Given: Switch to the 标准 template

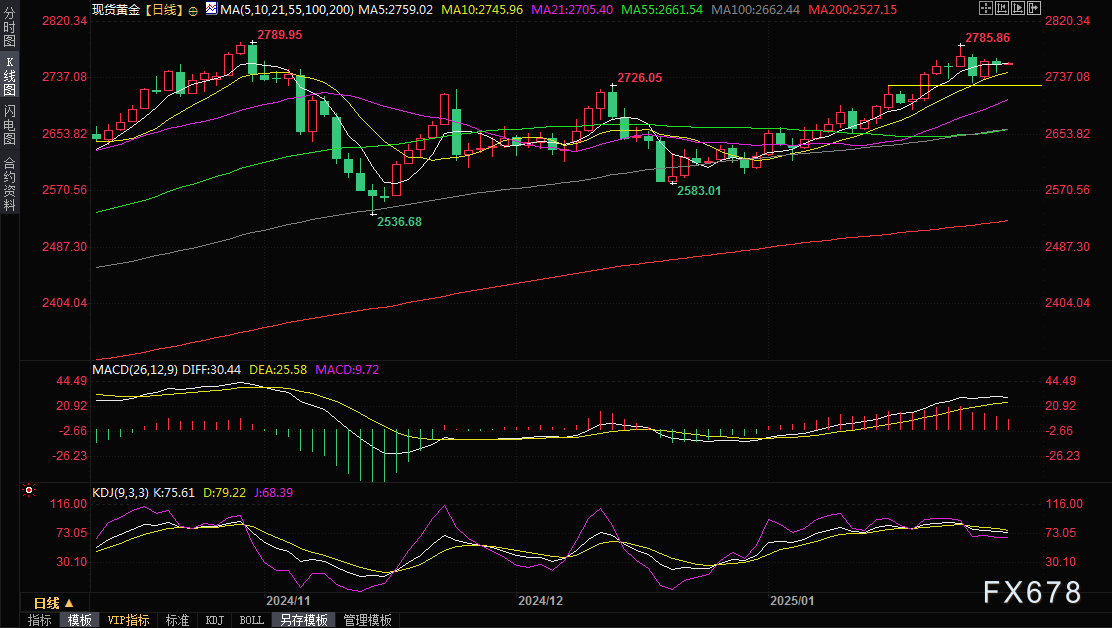Looking at the screenshot, I should click(x=177, y=620).
